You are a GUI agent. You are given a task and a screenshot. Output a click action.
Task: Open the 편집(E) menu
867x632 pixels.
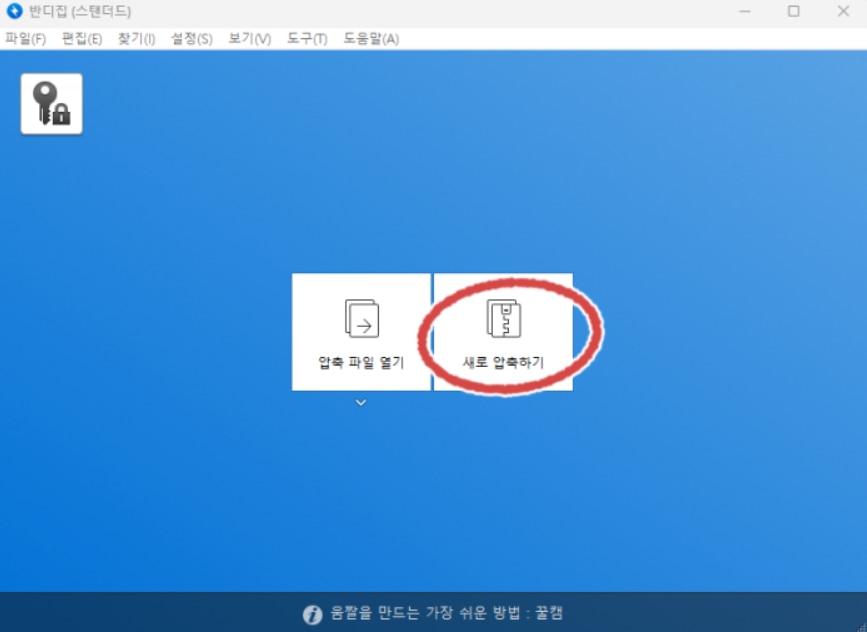click(x=82, y=39)
